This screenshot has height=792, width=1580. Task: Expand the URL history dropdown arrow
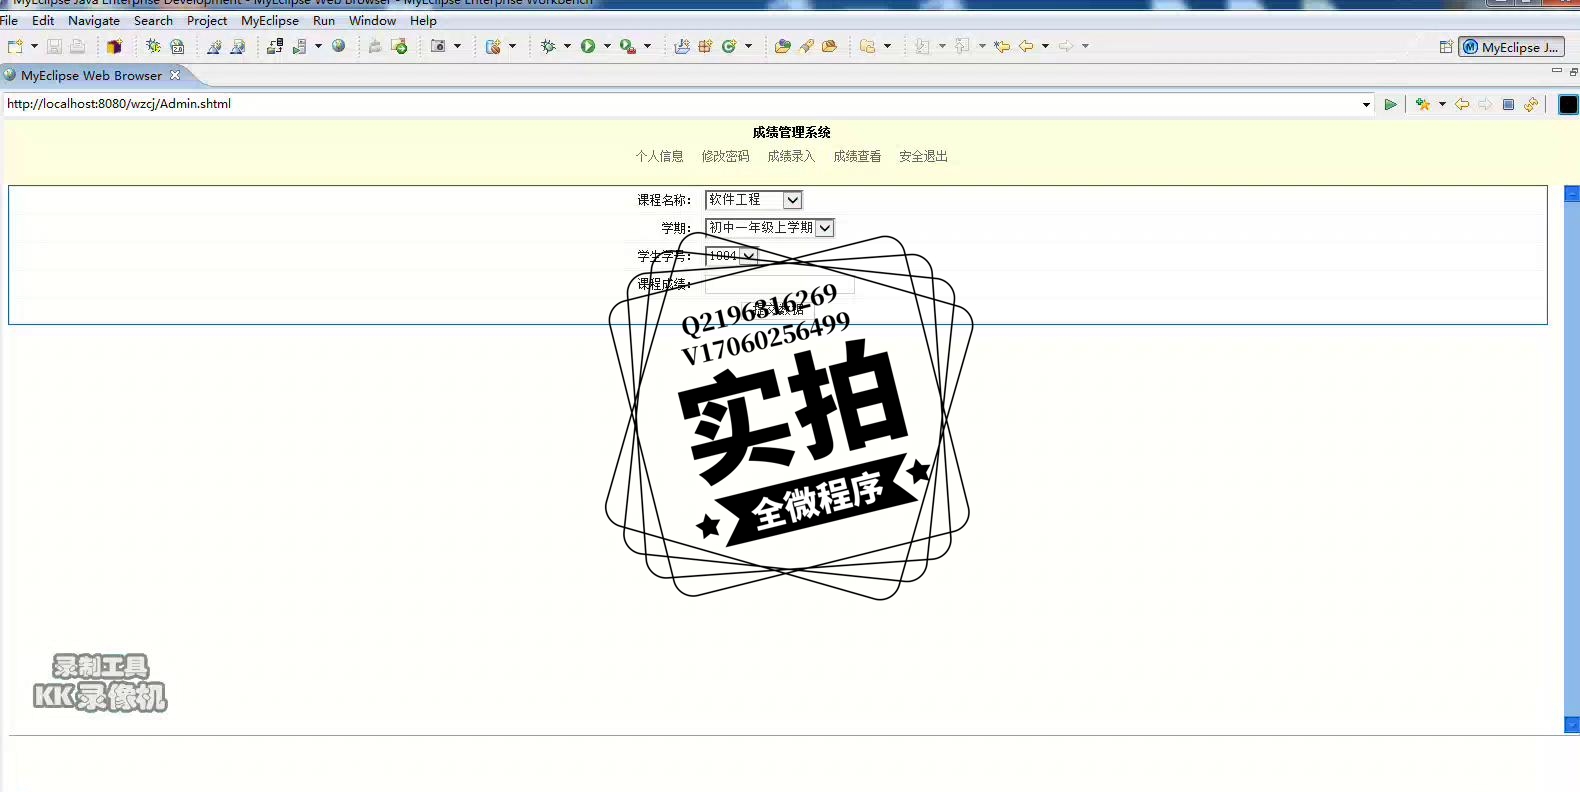pyautogui.click(x=1366, y=104)
